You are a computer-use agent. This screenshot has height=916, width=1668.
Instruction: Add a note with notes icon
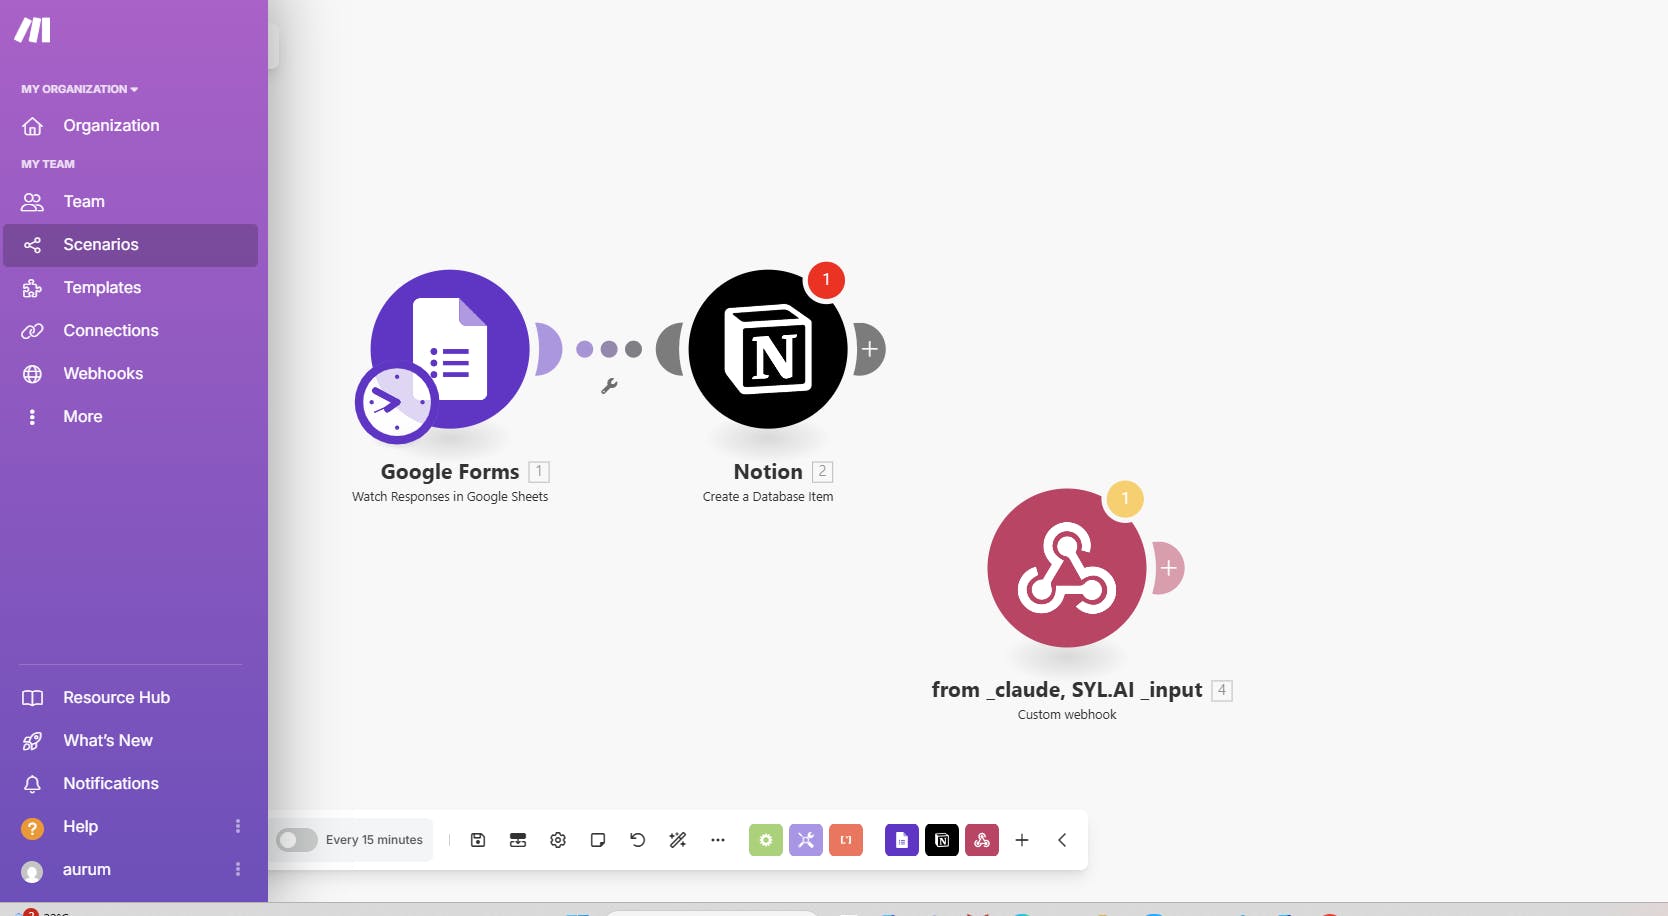click(x=598, y=840)
